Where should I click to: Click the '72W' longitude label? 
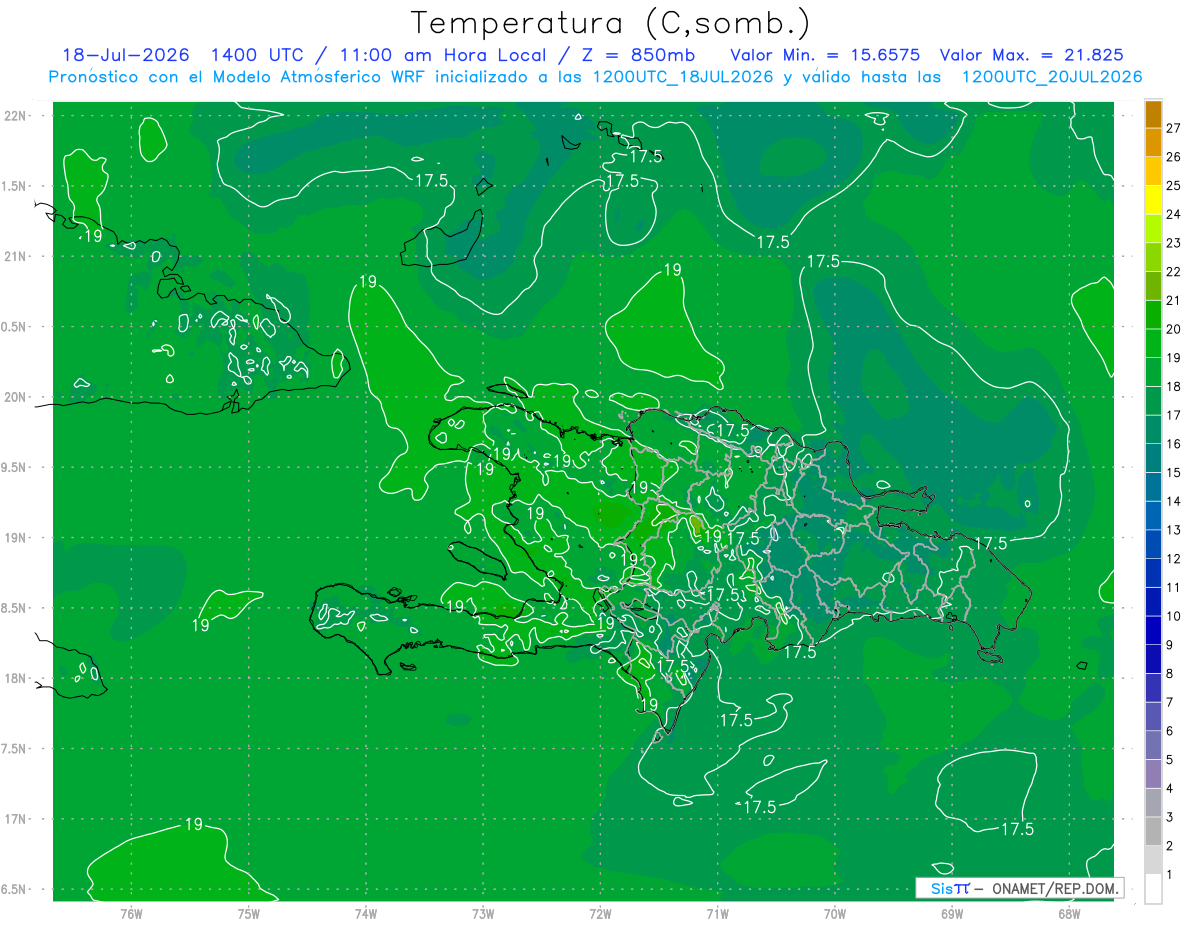click(600, 913)
